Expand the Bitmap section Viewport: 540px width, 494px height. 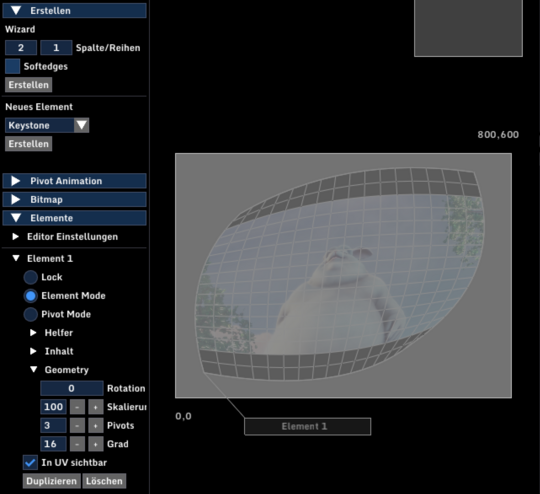[x=74, y=199]
